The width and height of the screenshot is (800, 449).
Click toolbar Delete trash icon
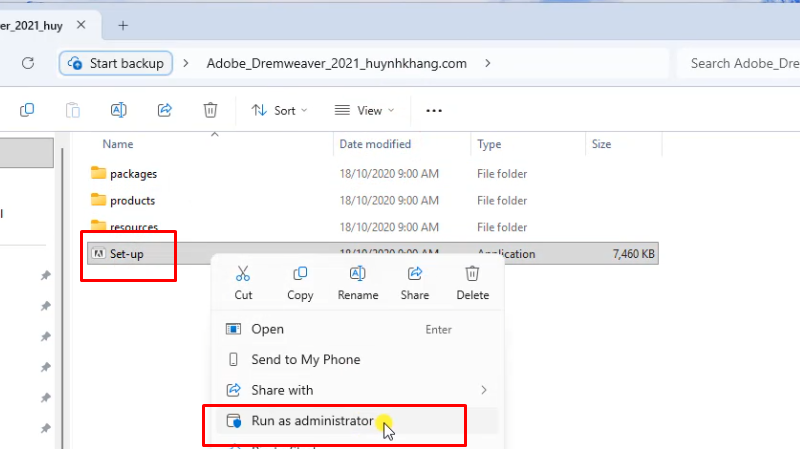[x=210, y=110]
